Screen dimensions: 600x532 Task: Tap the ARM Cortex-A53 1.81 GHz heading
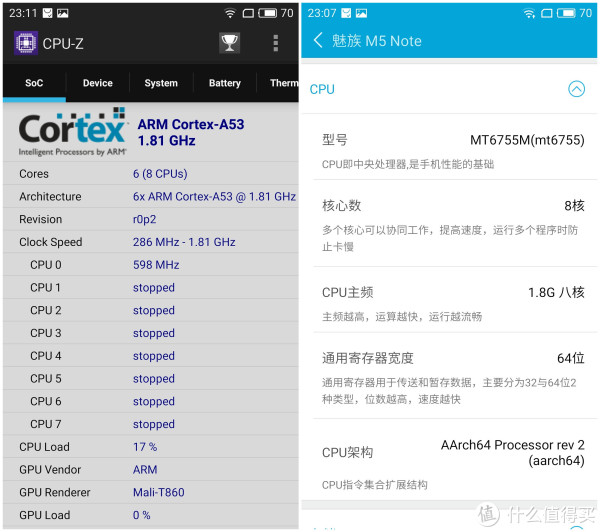coord(191,132)
